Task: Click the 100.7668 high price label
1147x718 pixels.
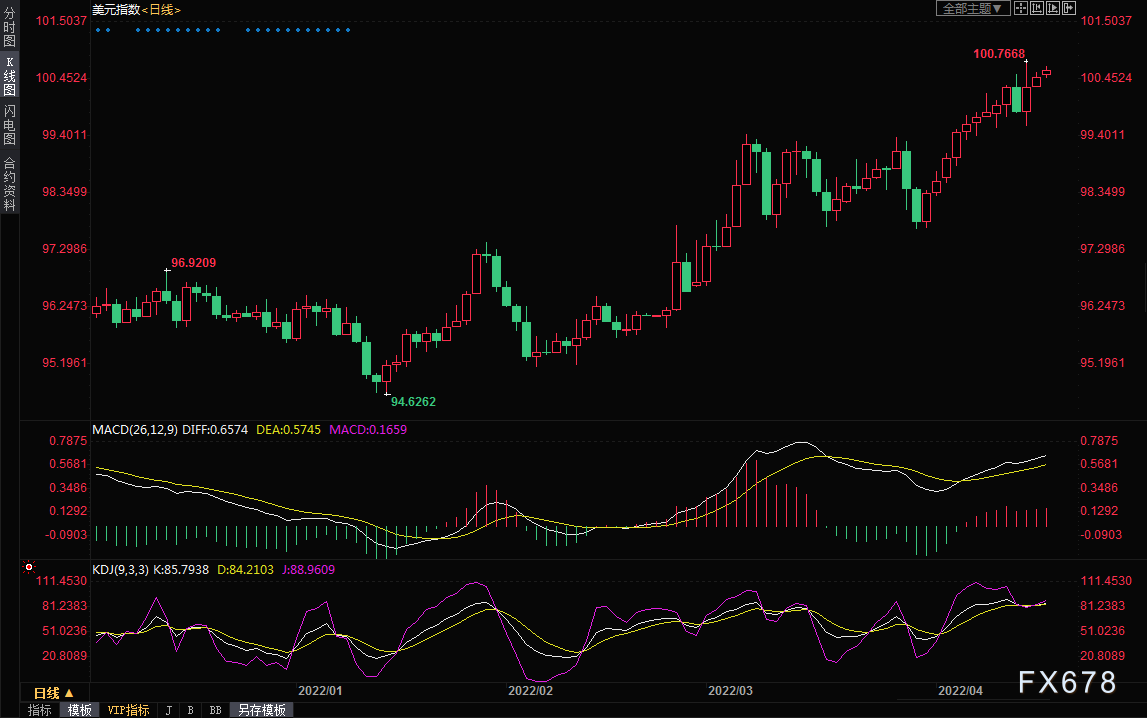Action: tap(999, 53)
